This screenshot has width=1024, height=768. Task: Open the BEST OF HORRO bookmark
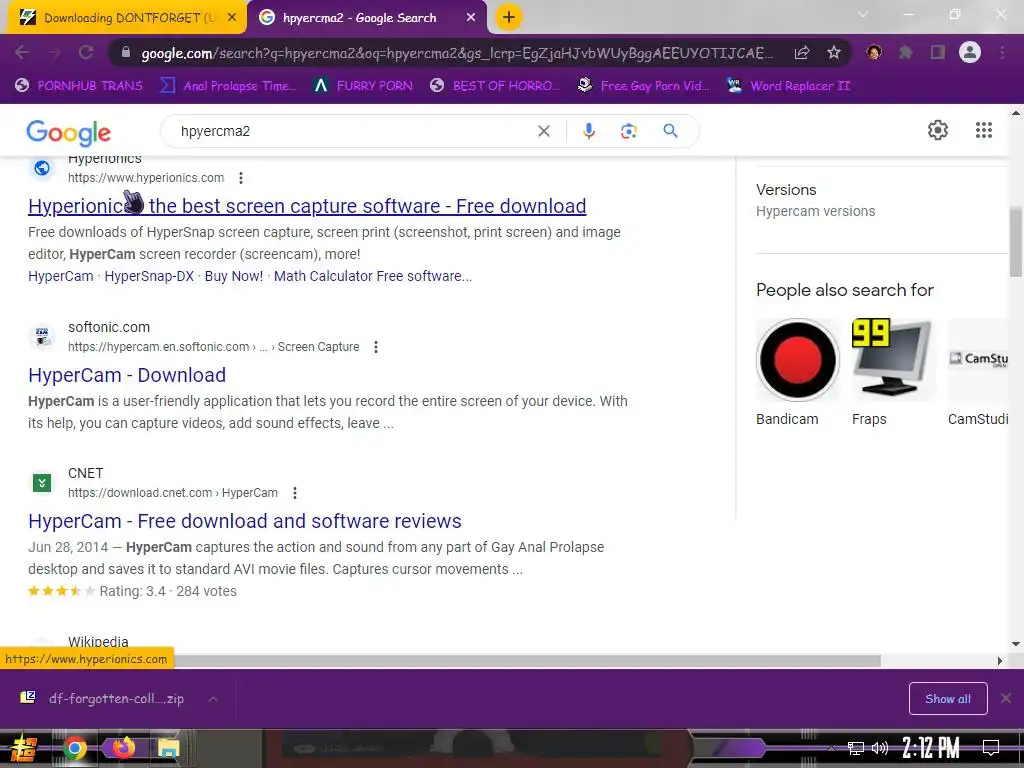(496, 86)
